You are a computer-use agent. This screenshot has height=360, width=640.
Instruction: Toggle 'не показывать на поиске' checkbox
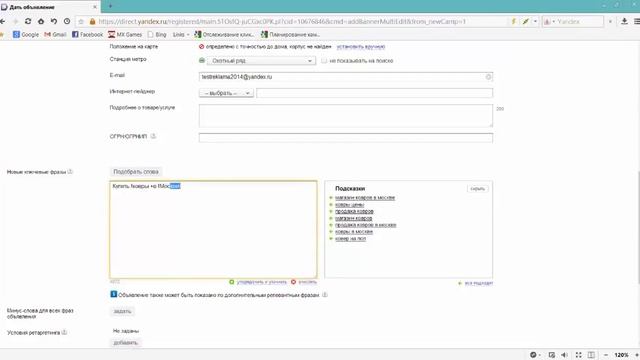pyautogui.click(x=324, y=60)
